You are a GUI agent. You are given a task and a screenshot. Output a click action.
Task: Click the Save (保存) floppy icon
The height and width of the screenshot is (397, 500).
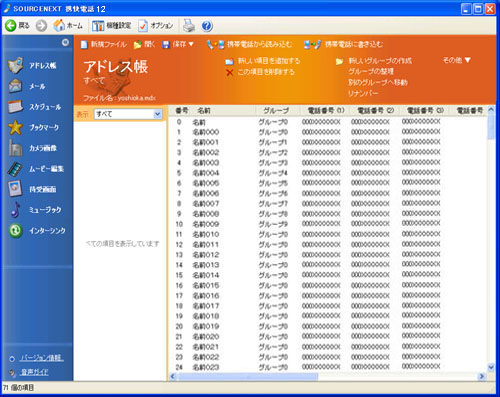tap(166, 44)
